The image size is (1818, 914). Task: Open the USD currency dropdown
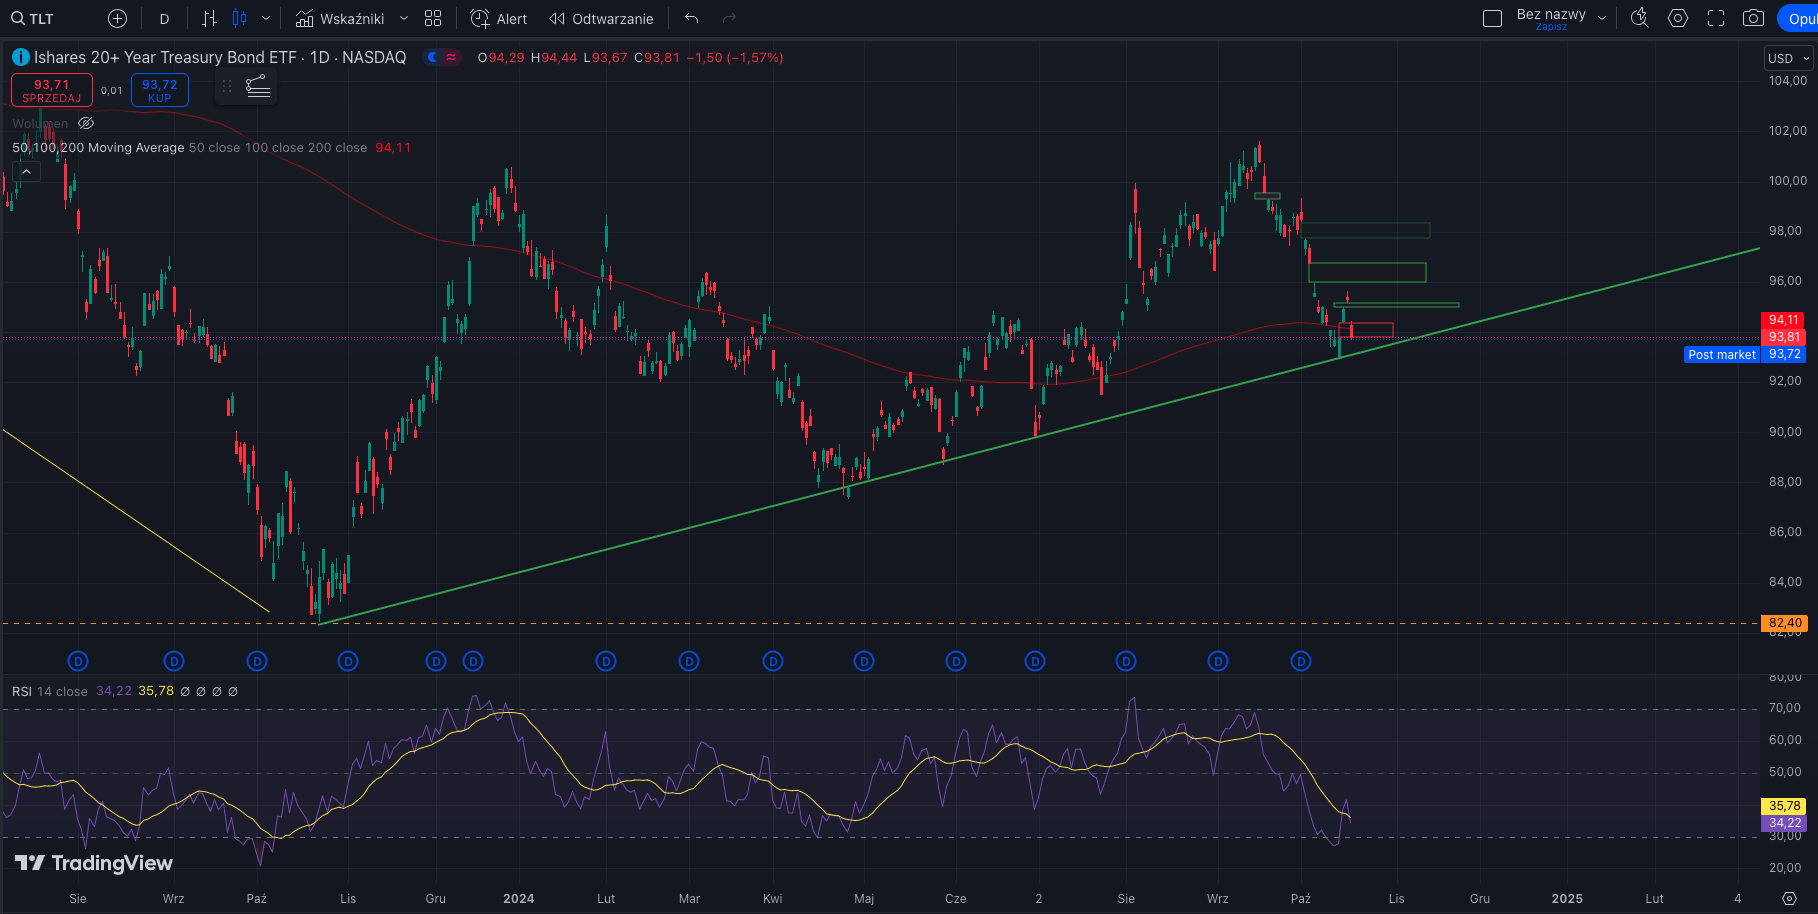[1788, 58]
